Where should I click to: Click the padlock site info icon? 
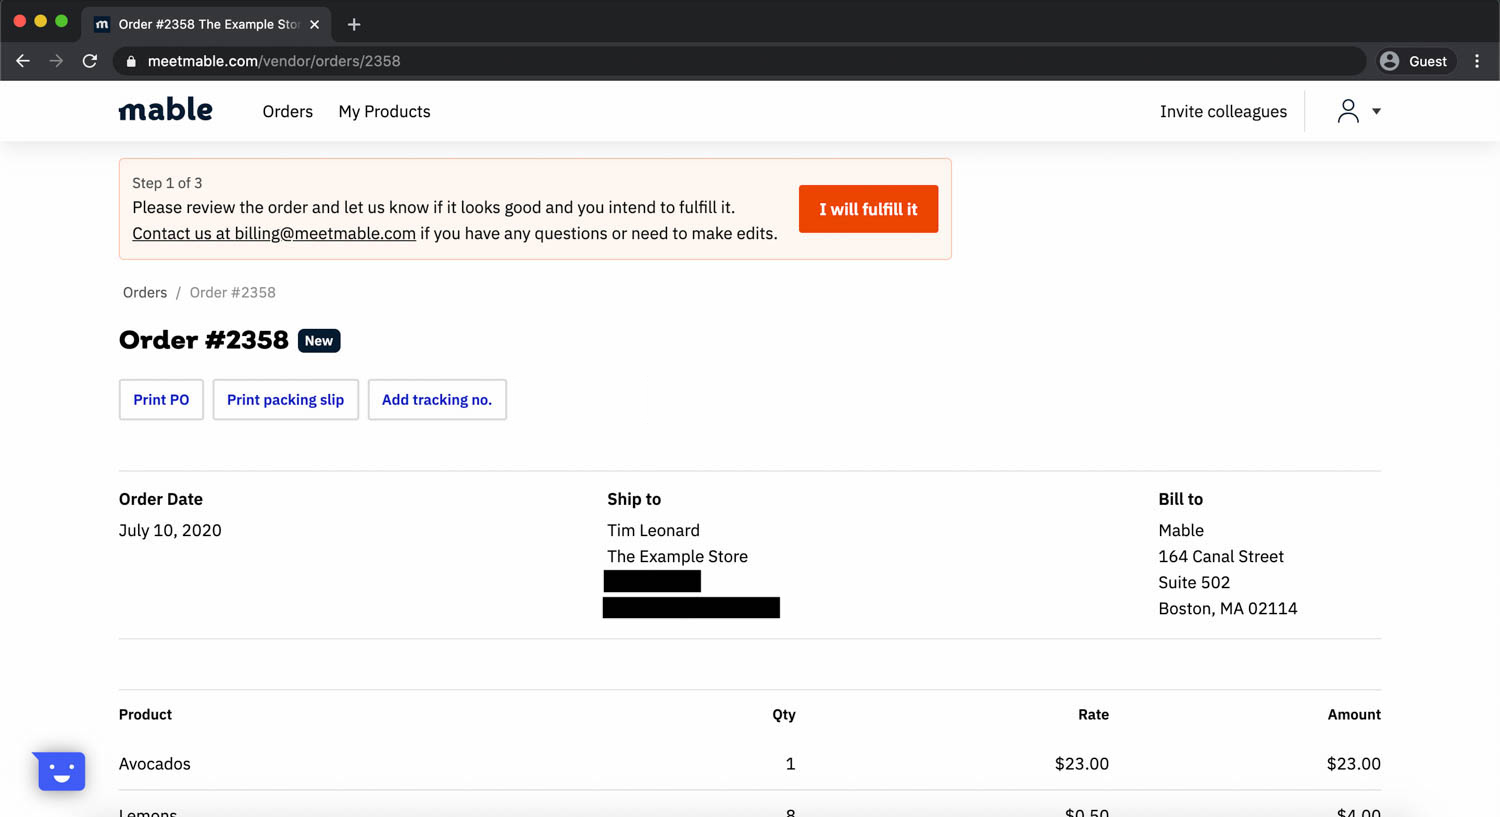coord(131,61)
